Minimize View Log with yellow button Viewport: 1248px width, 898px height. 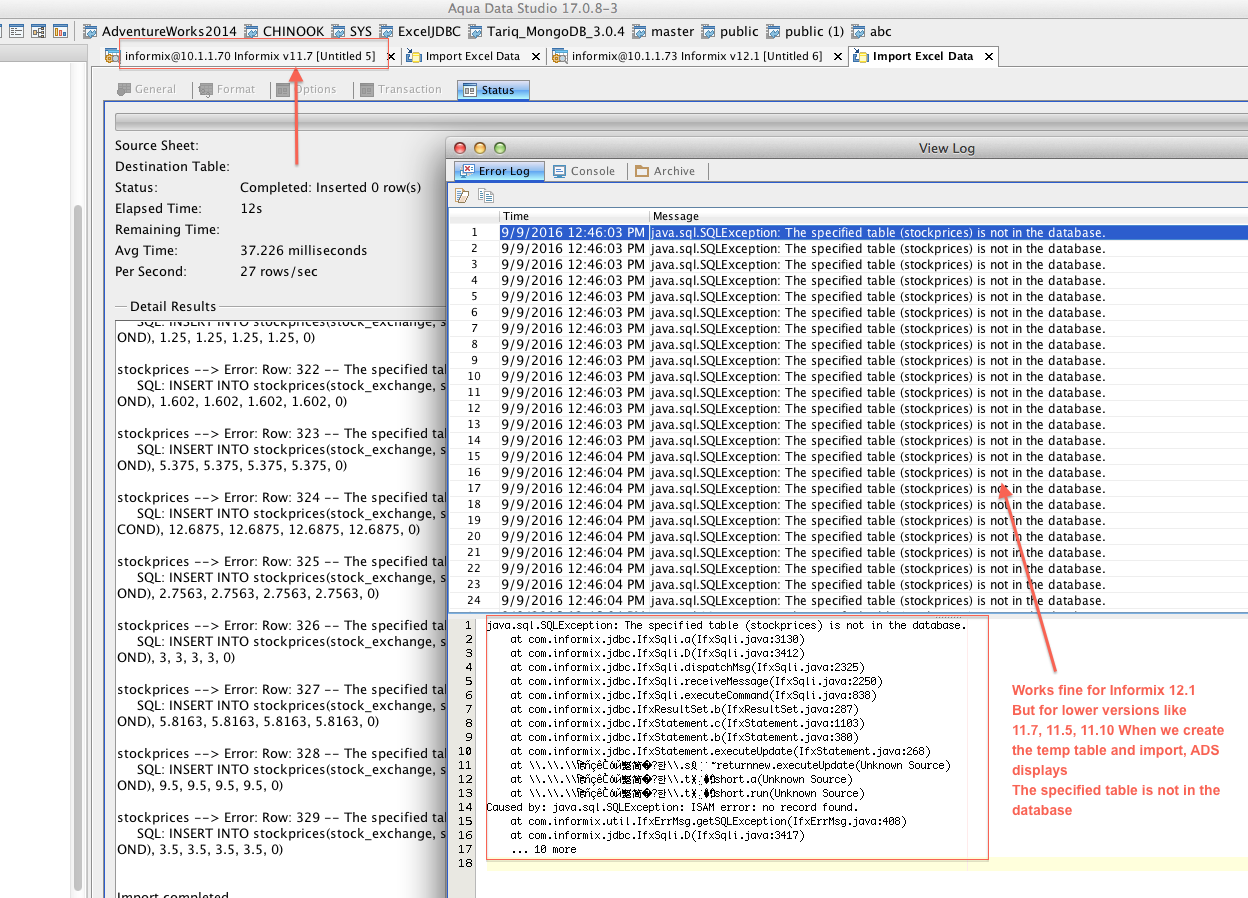[481, 148]
